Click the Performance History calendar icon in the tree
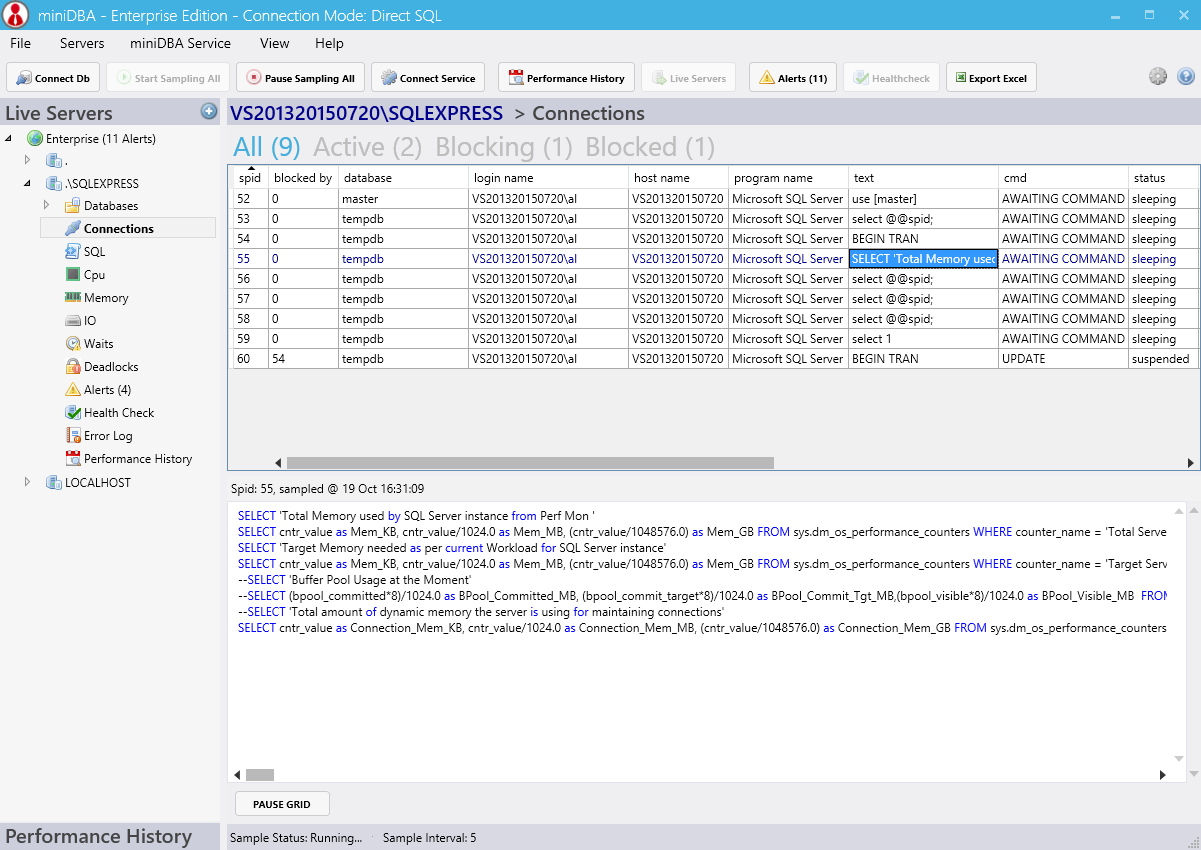The image size is (1201, 850). click(73, 459)
